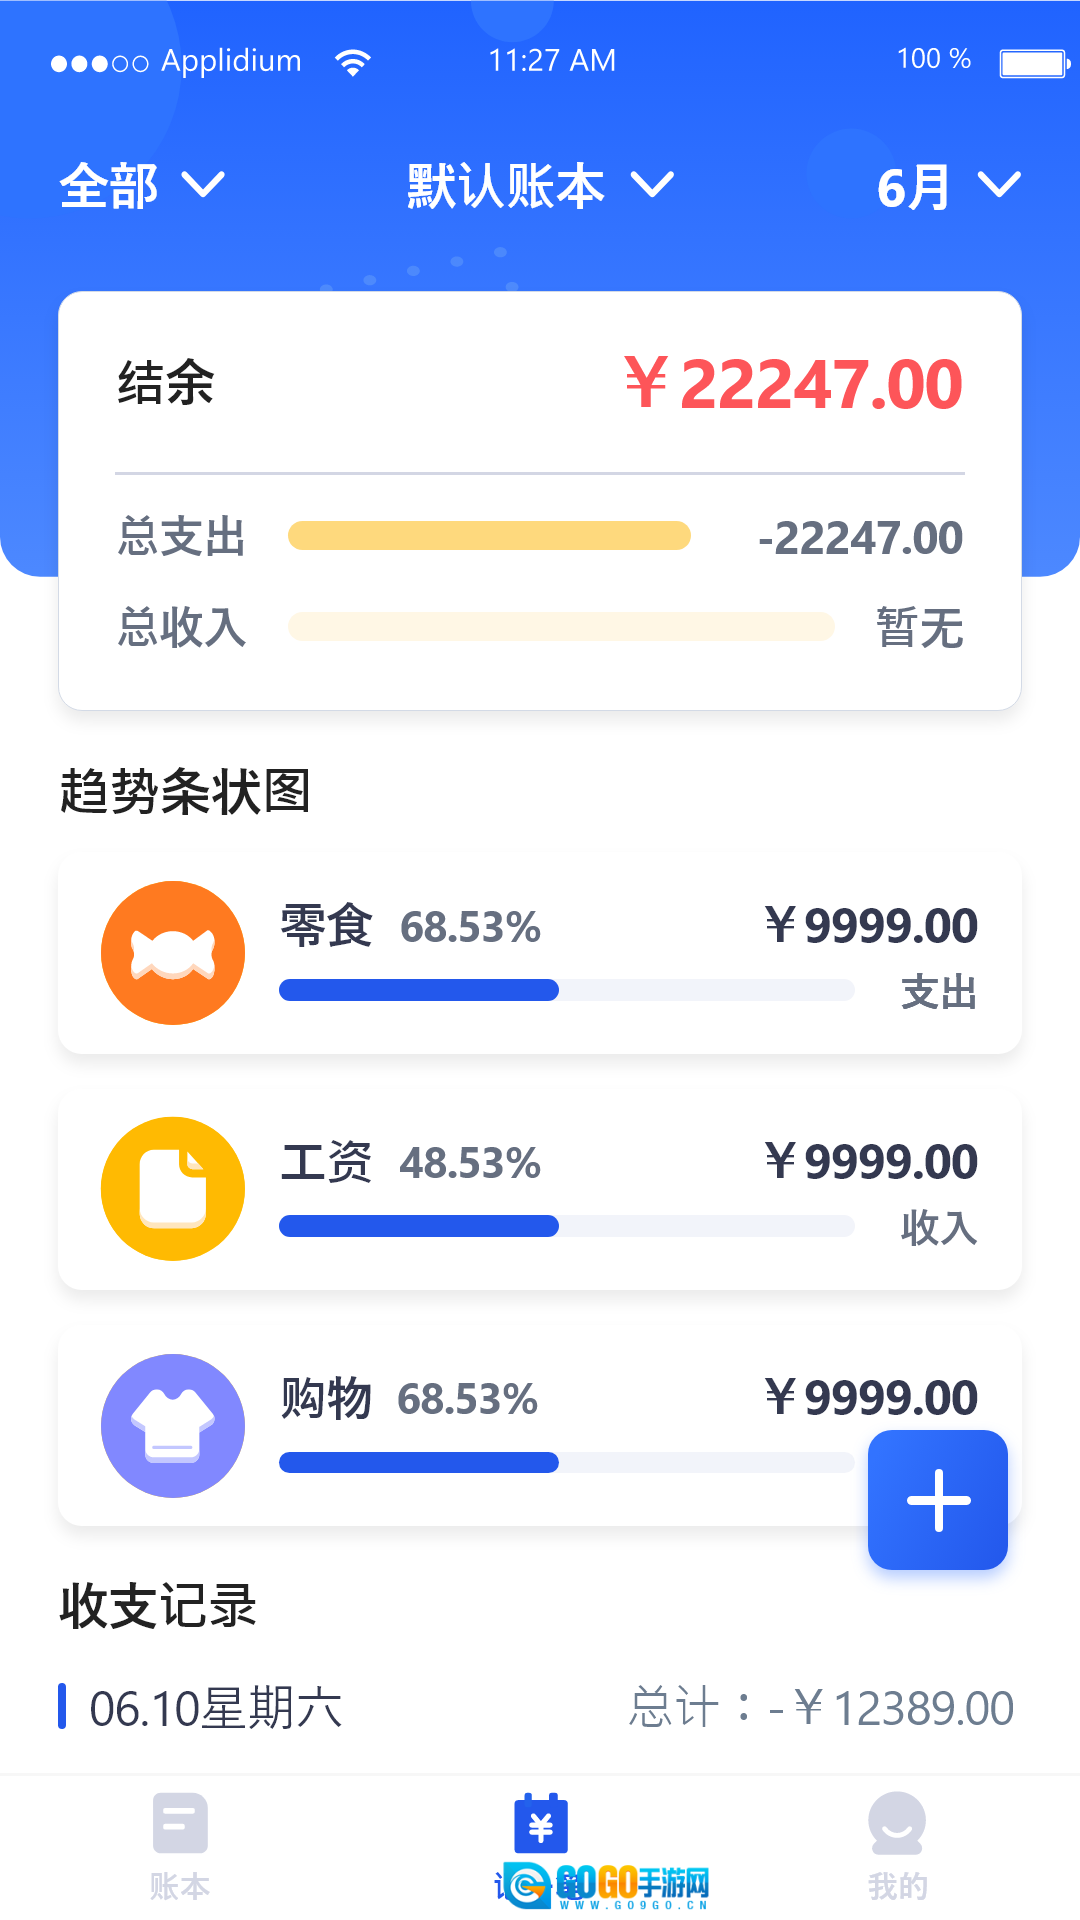Open the 6月 month picker dropdown
Screen dimensions: 1080x1920
tap(947, 187)
